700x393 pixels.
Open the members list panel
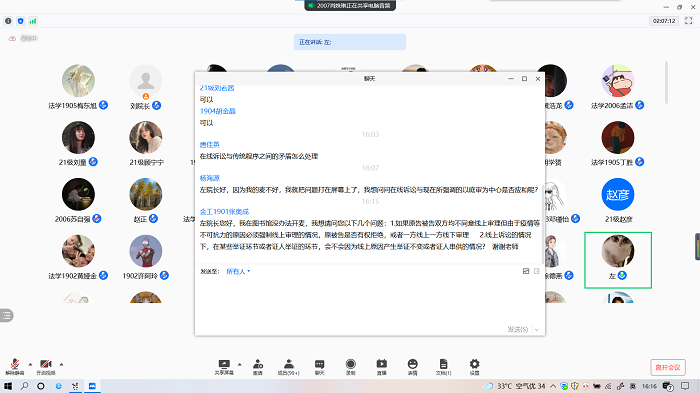coord(289,367)
